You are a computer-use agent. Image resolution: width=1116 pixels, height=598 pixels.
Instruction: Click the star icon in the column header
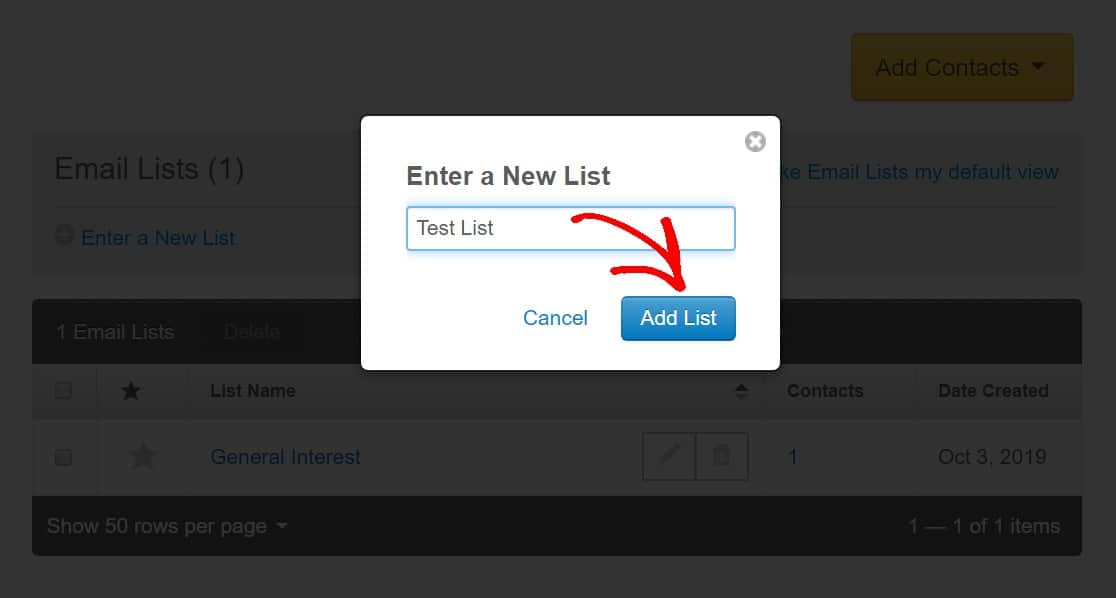coord(131,390)
